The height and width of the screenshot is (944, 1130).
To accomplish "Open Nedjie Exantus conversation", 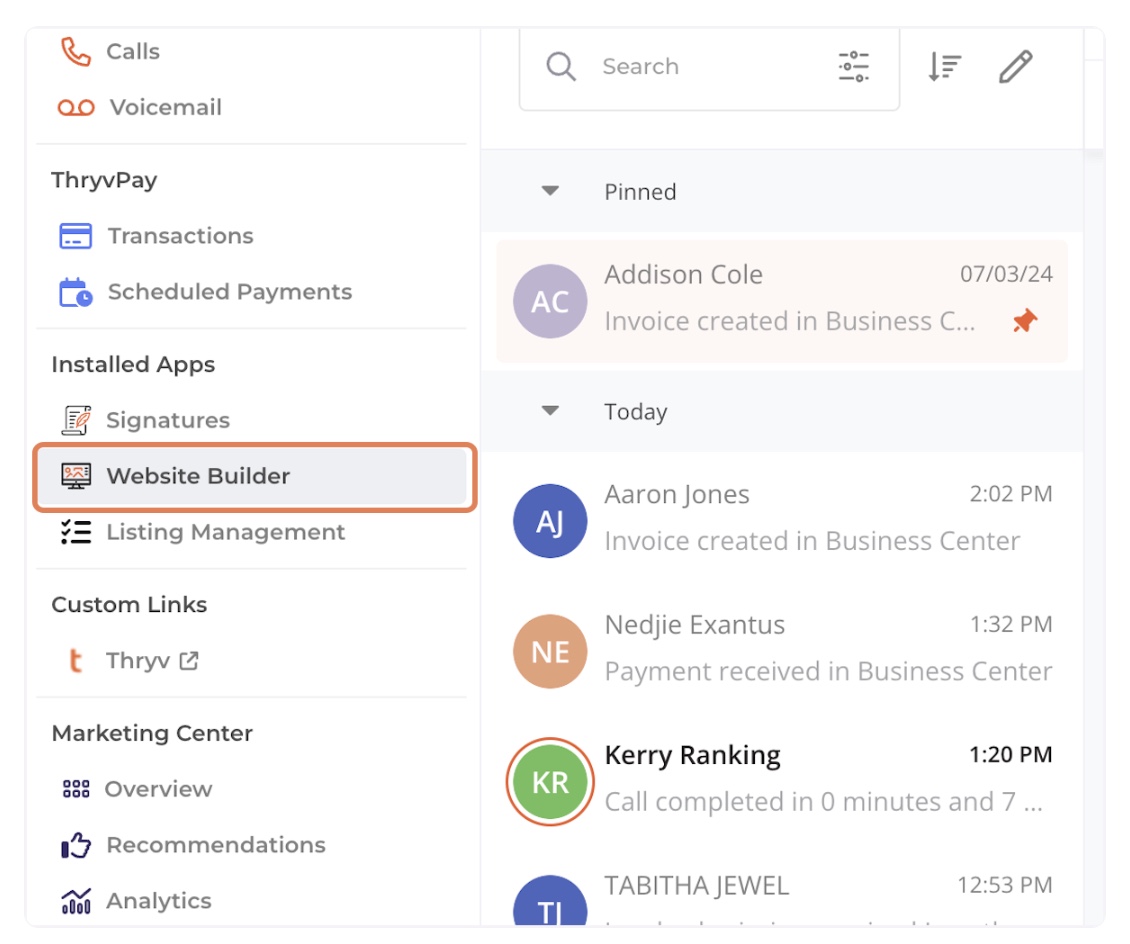I will point(782,649).
